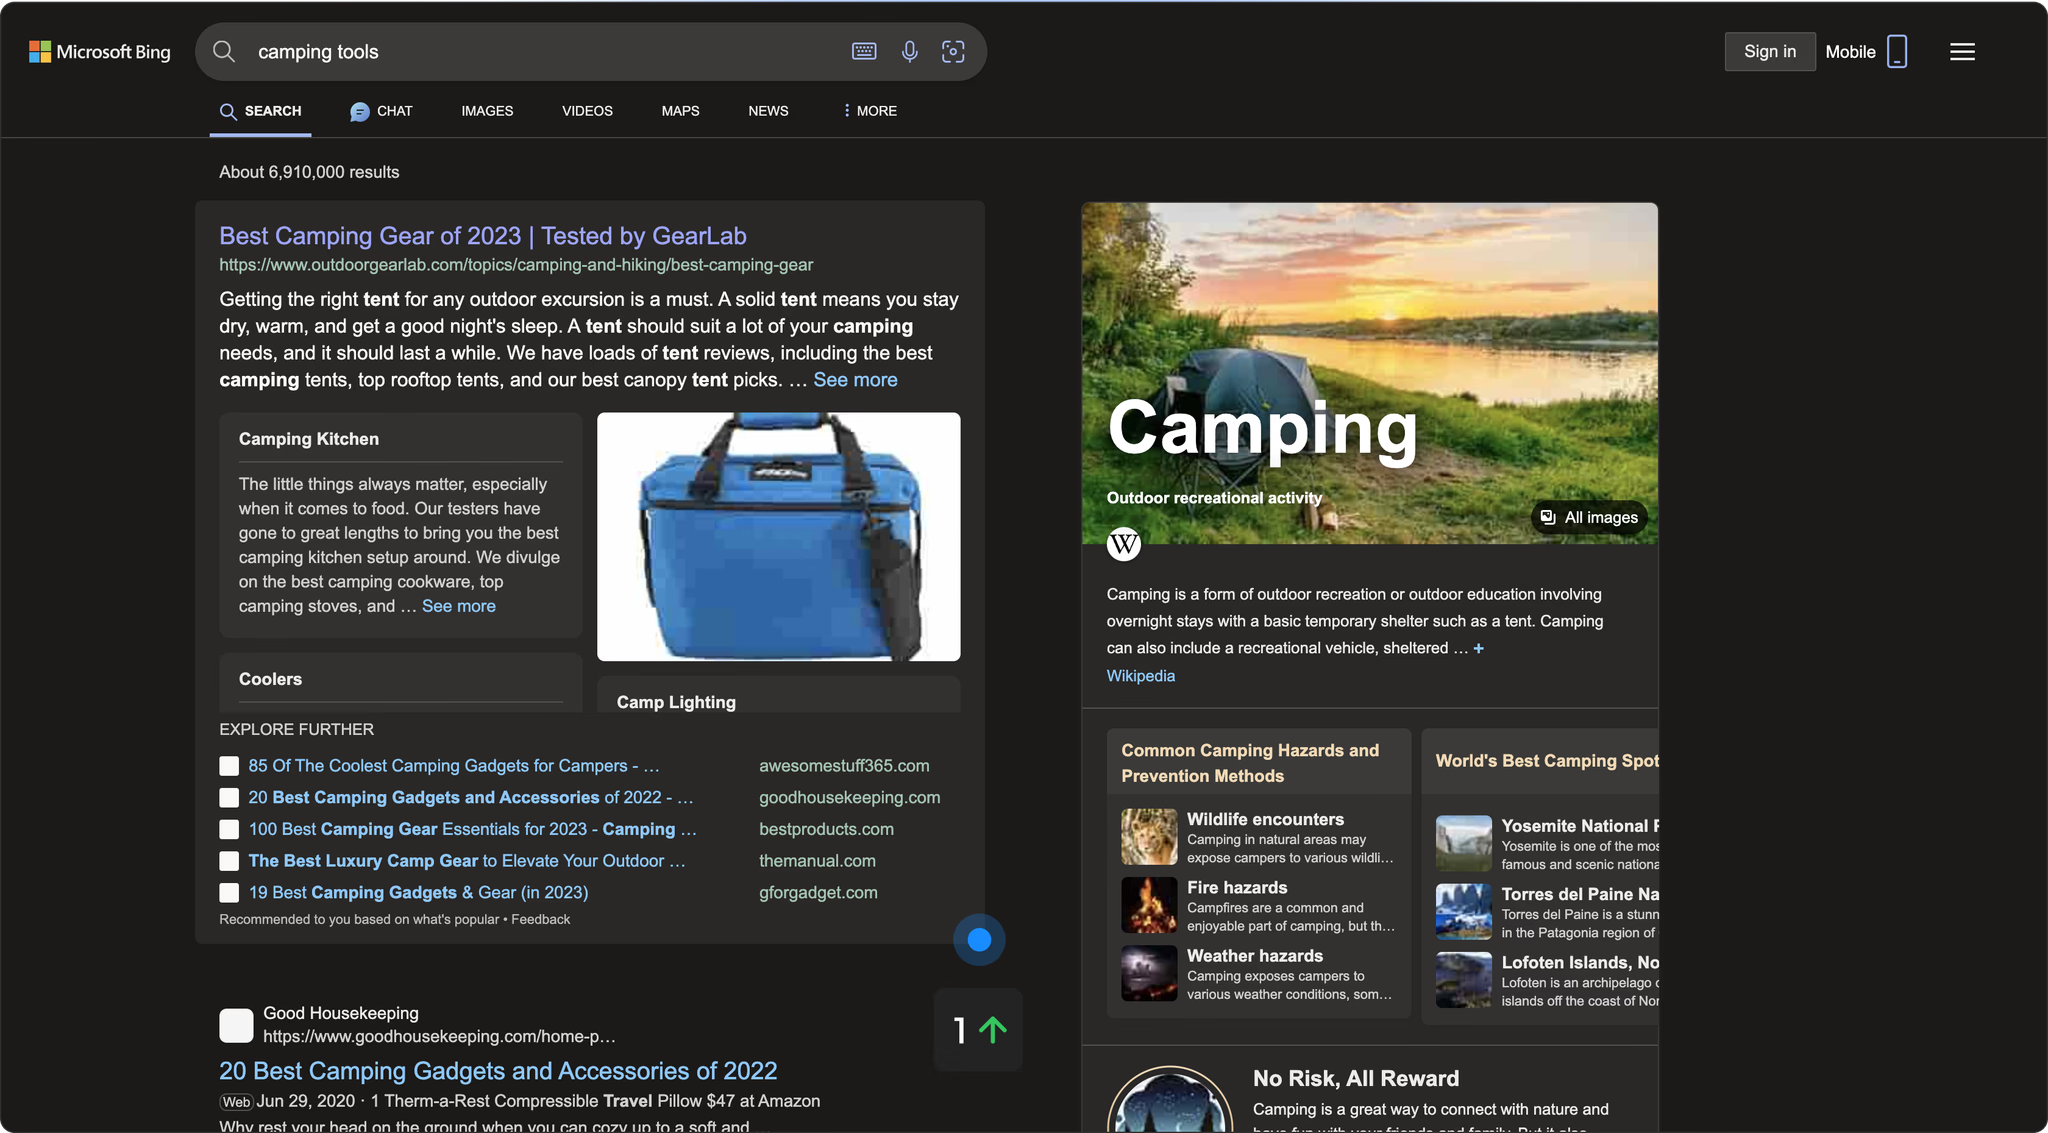The image size is (2048, 1133).
Task: Click Common Camping Hazards and Prevention Methods heading
Action: (x=1250, y=763)
